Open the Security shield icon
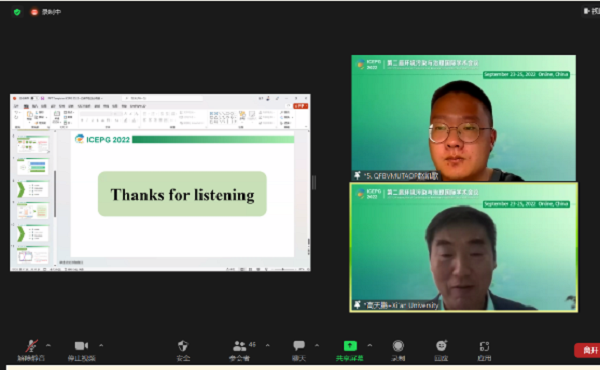The width and height of the screenshot is (600, 370). click(183, 346)
